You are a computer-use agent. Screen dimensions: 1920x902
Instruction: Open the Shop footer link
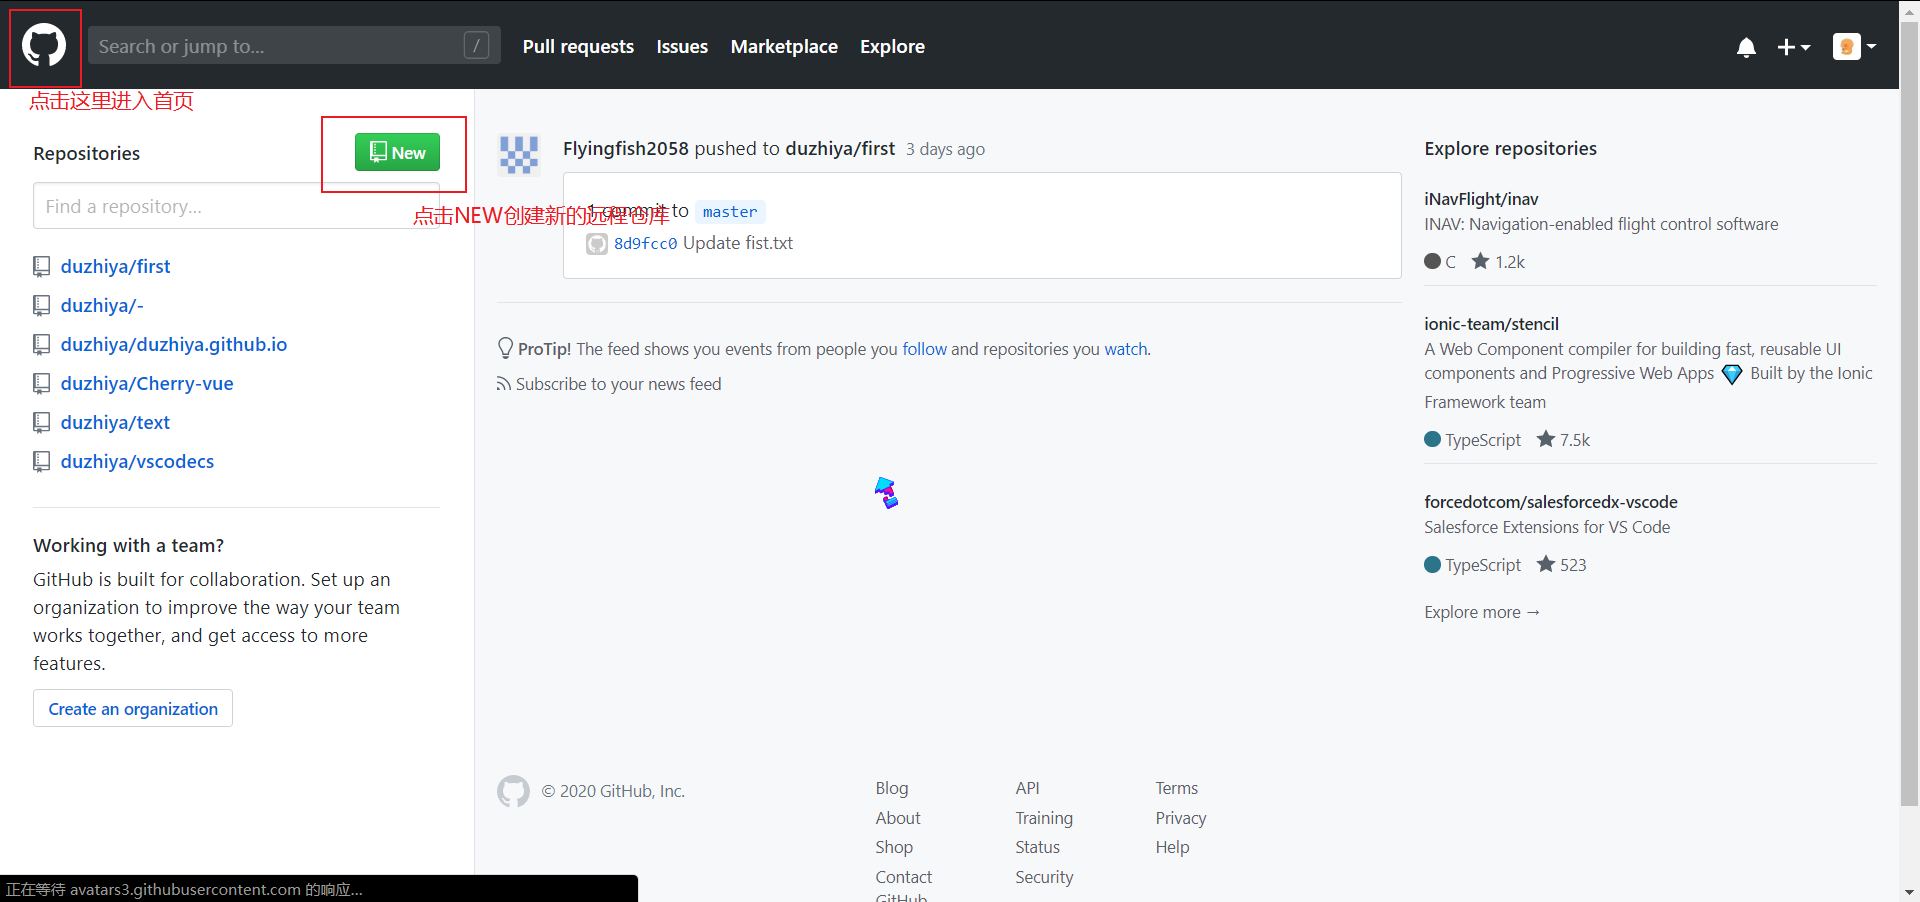pyautogui.click(x=894, y=847)
